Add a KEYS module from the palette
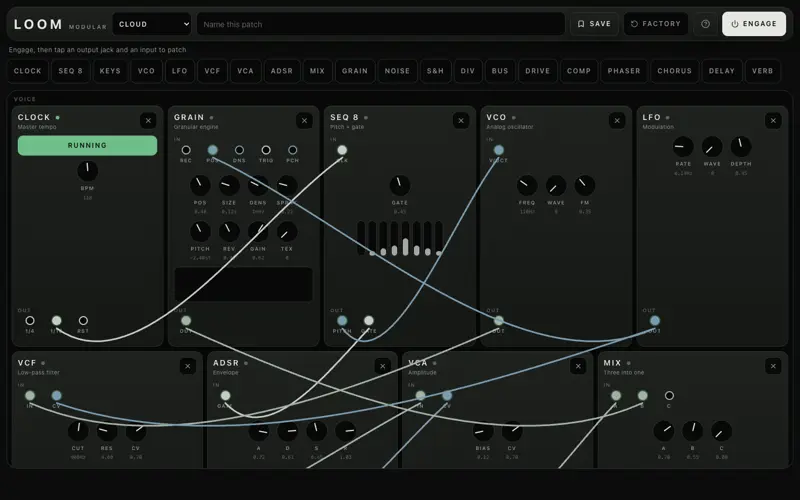 click(x=110, y=71)
